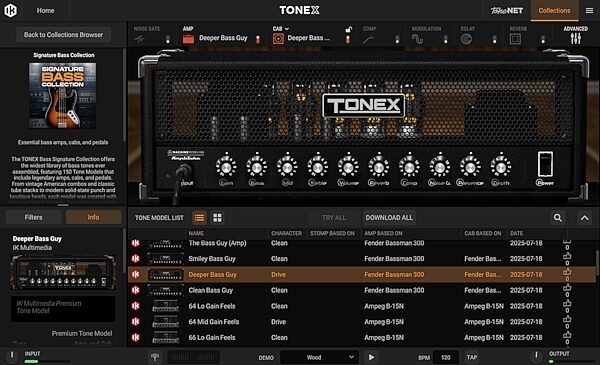Select Smiley Bass Guy tone model
Viewport: 600px width, 365px height.
[362, 259]
